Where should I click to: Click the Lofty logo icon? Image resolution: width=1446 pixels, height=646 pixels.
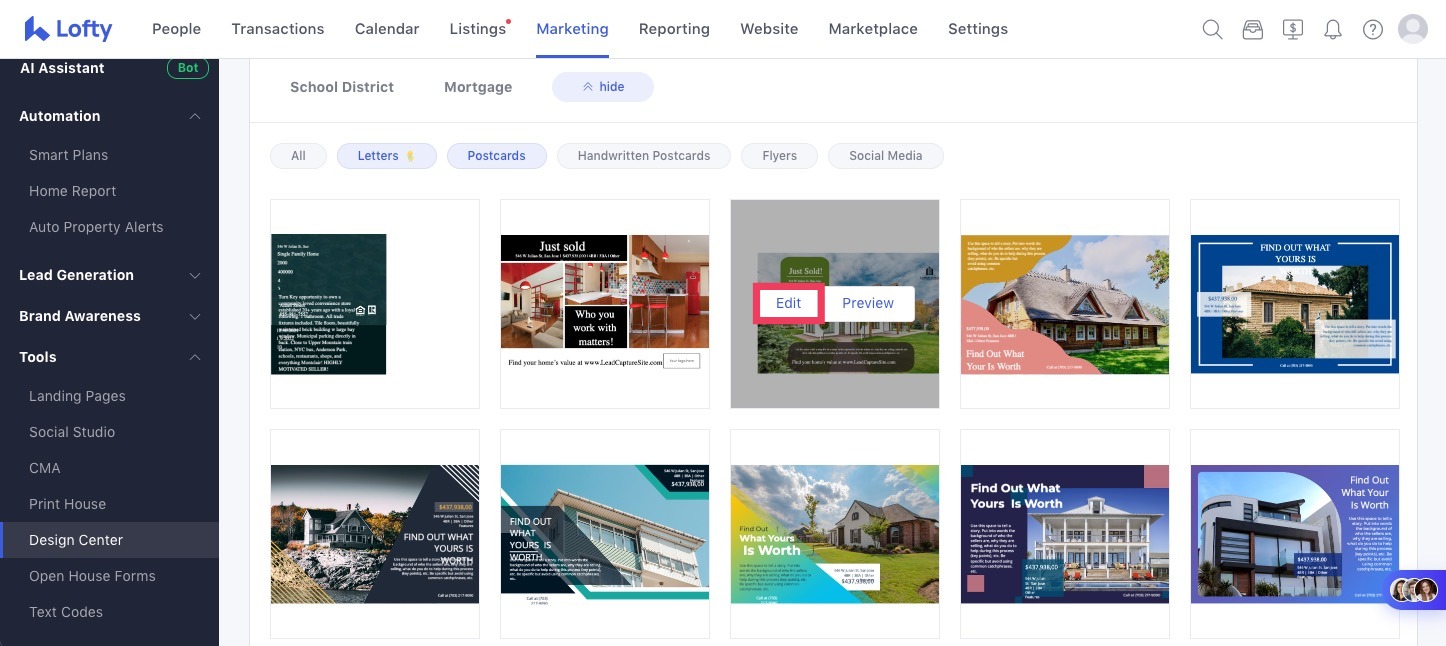37,29
